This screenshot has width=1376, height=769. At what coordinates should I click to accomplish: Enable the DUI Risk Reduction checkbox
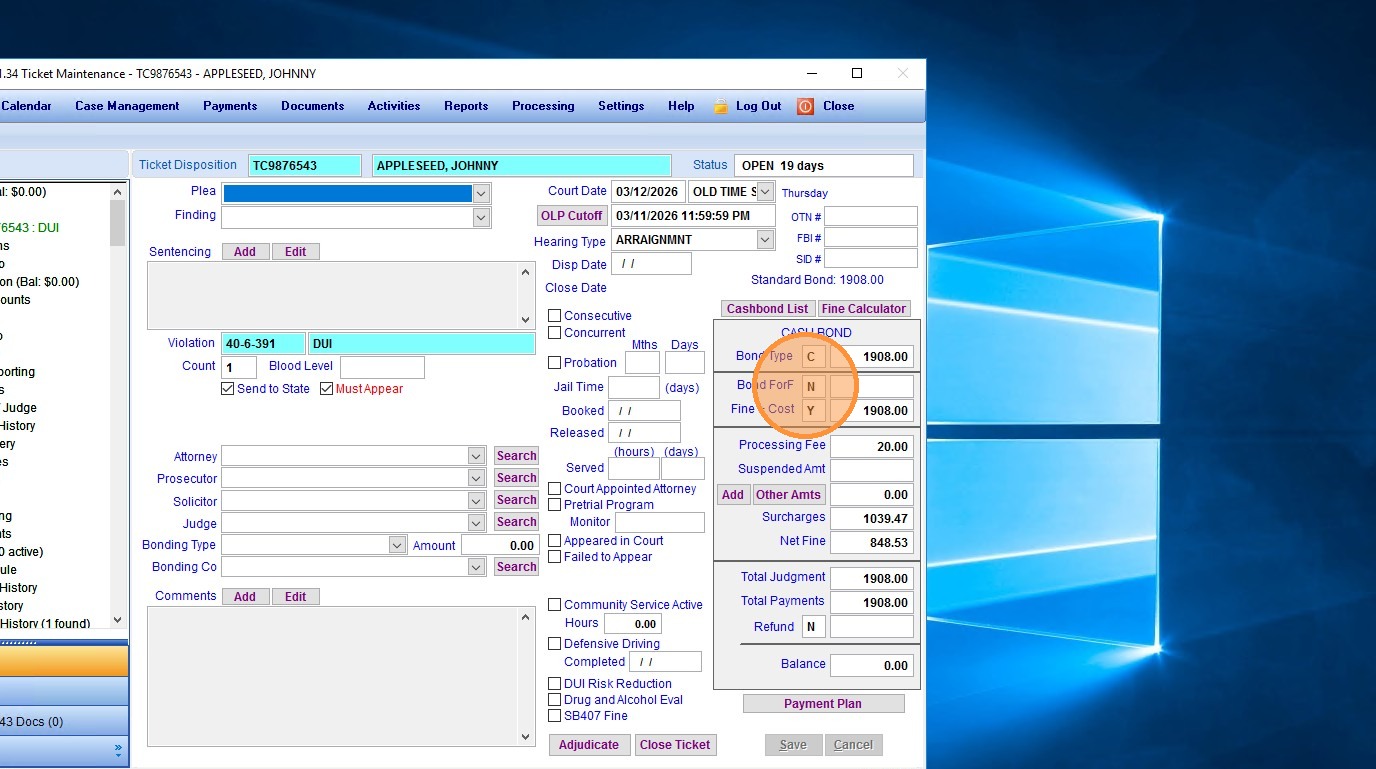(555, 684)
